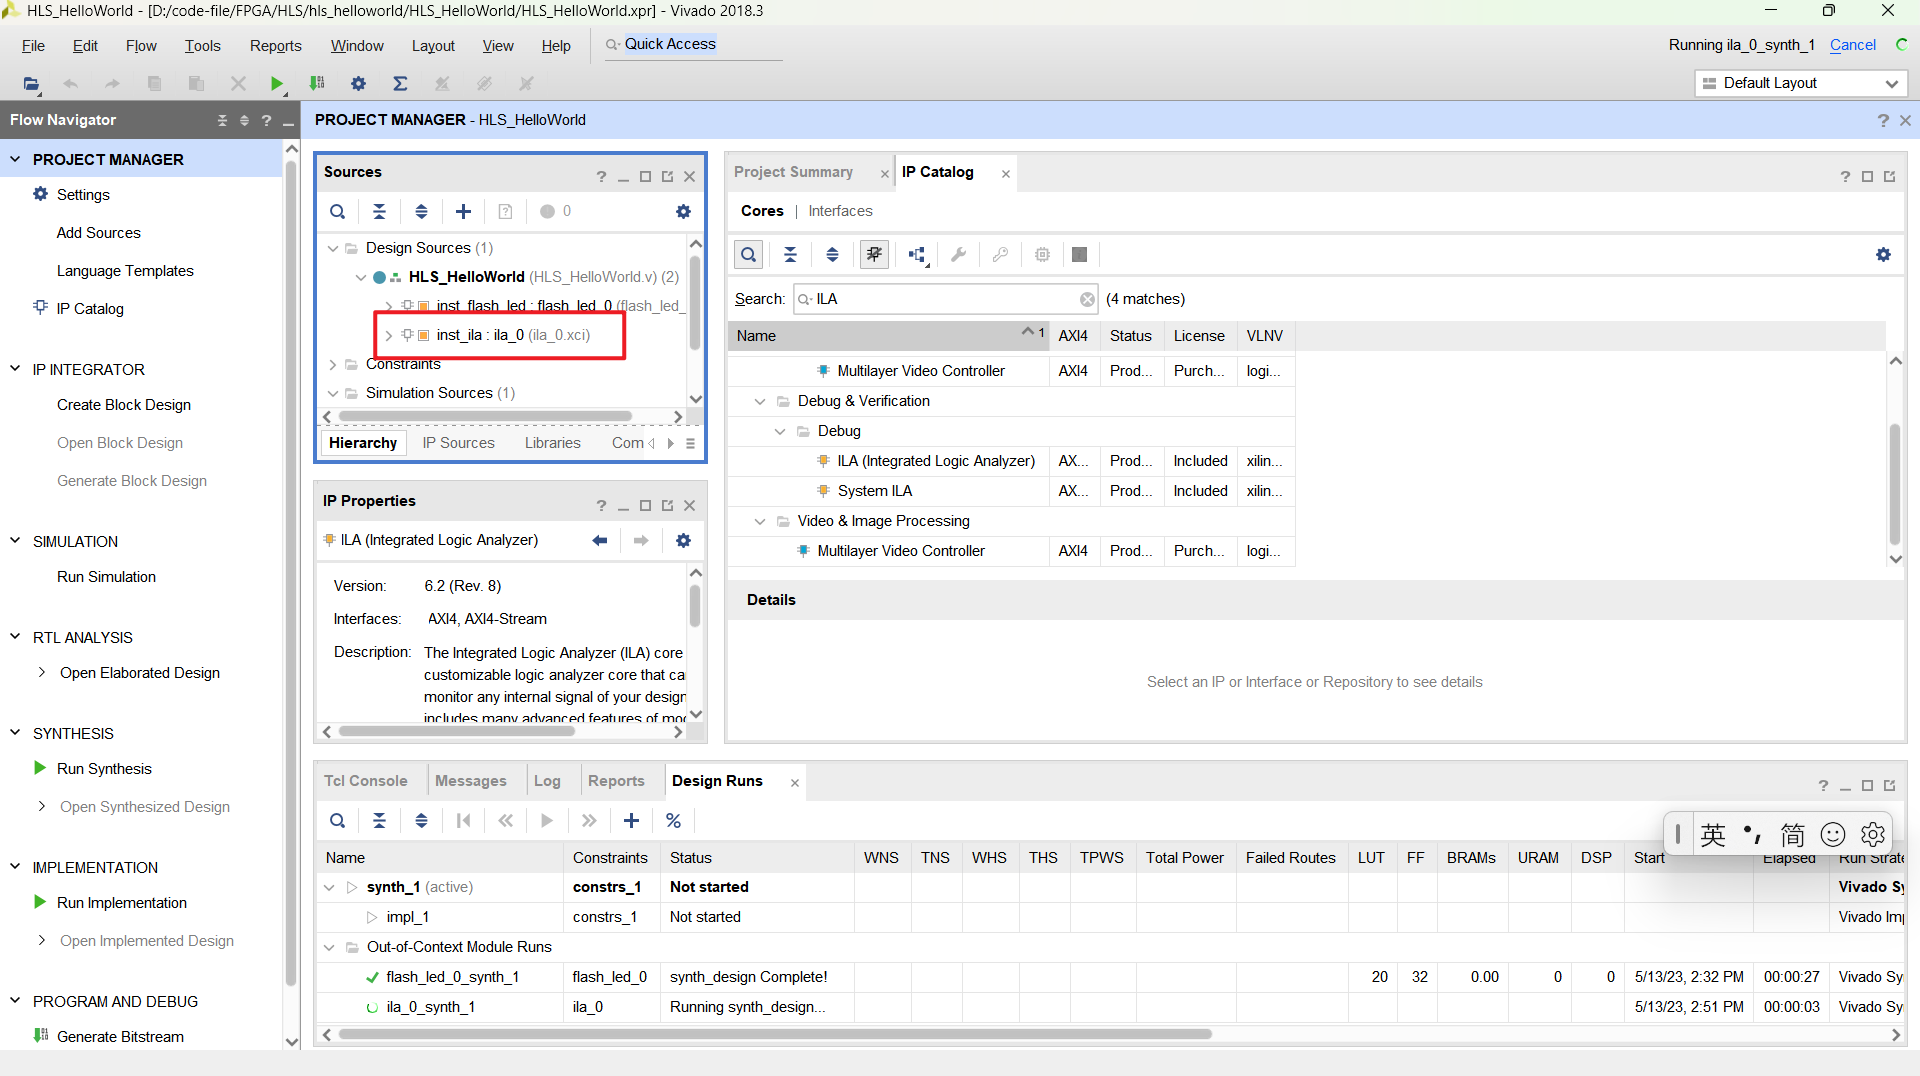1920x1076 pixels.
Task: Show the Interfaces view in IP Catalog
Action: coord(840,211)
